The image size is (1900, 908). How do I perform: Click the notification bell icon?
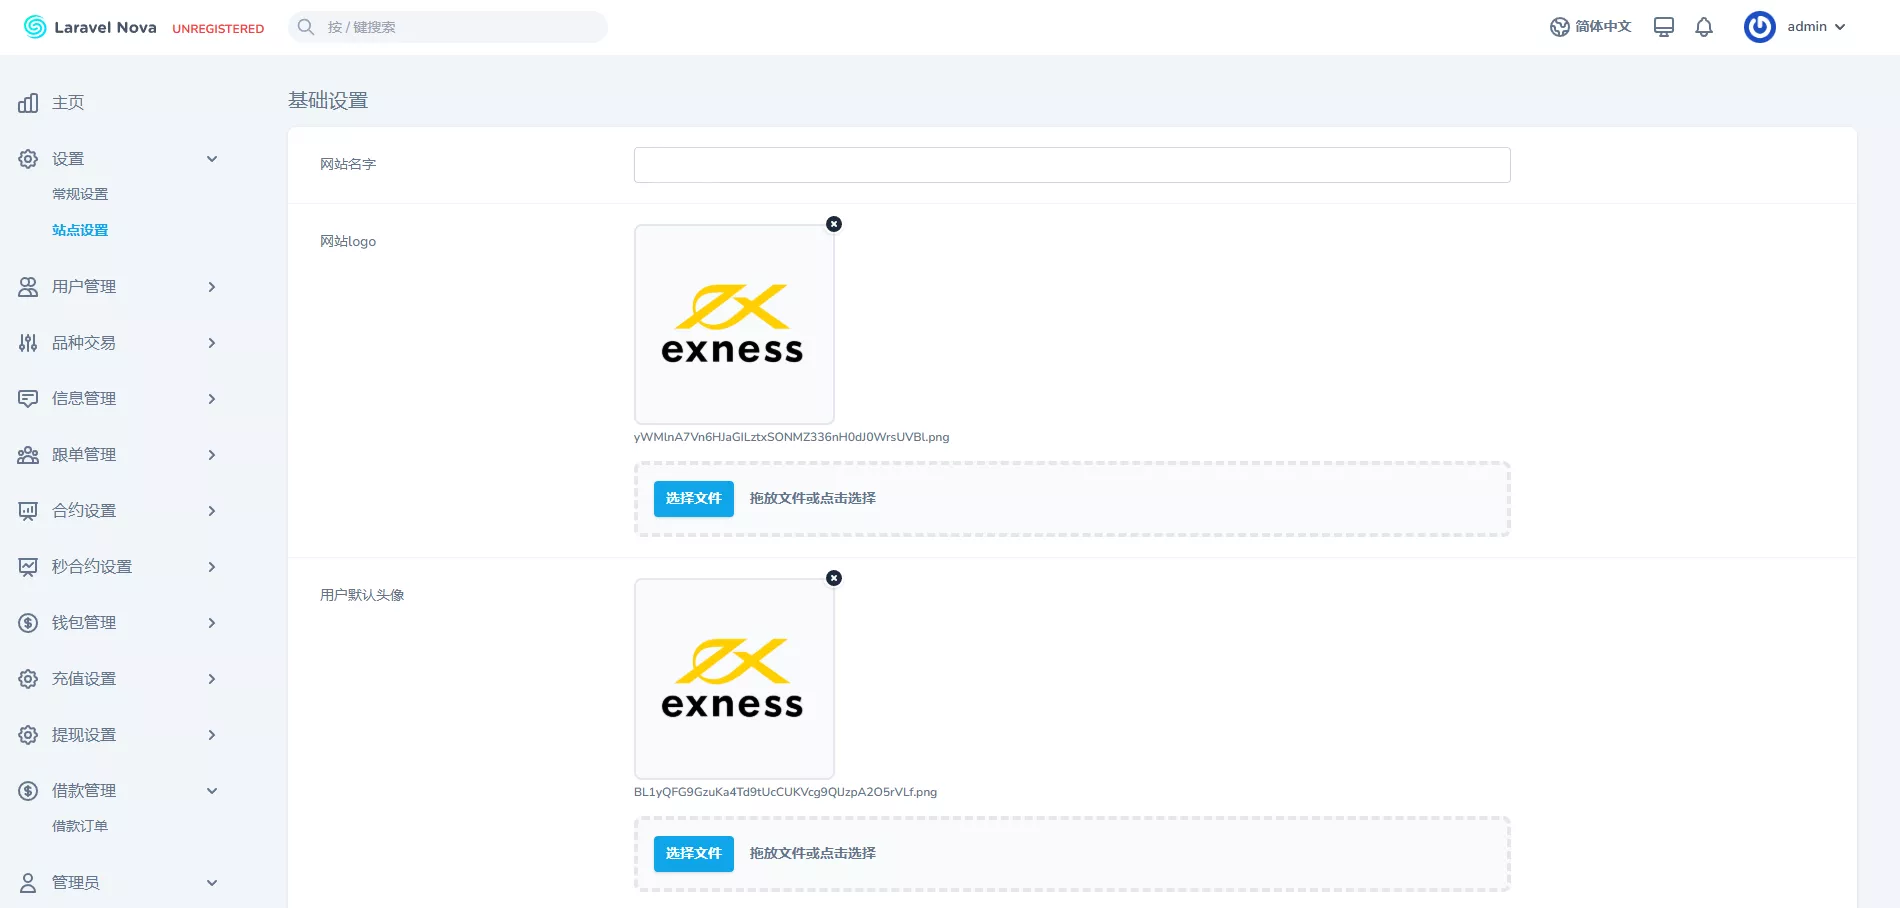[1704, 27]
